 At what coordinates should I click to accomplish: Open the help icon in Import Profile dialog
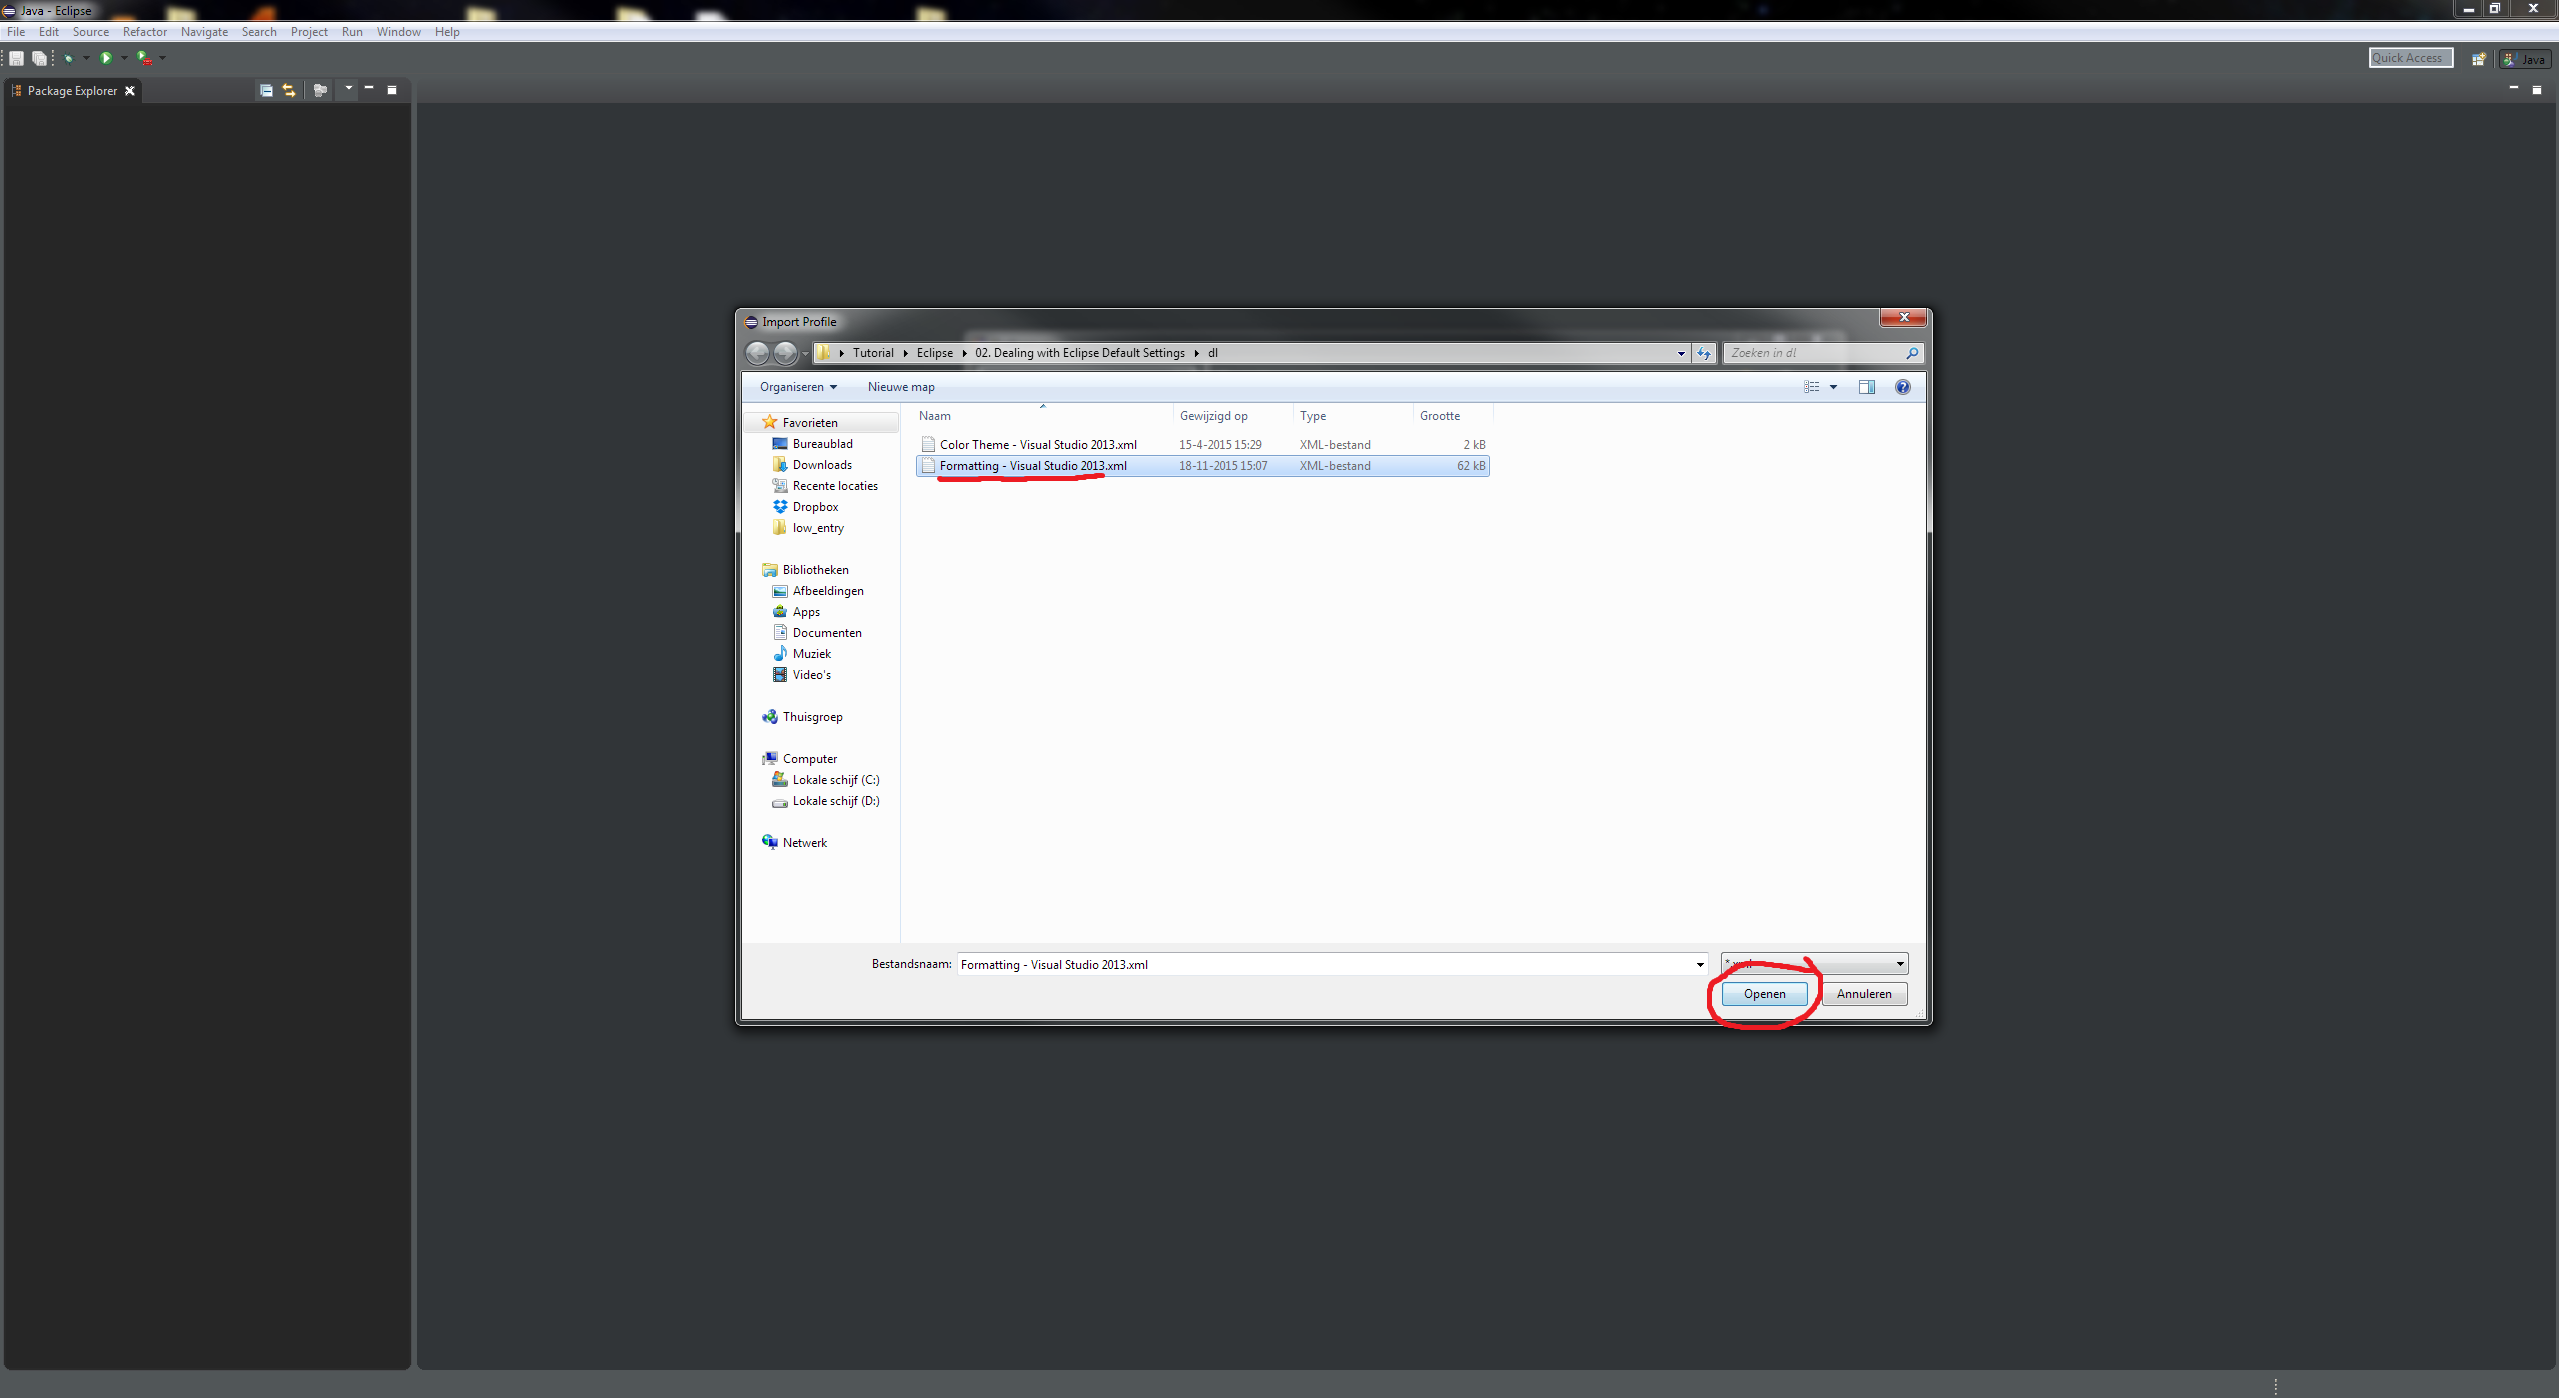click(x=1902, y=387)
